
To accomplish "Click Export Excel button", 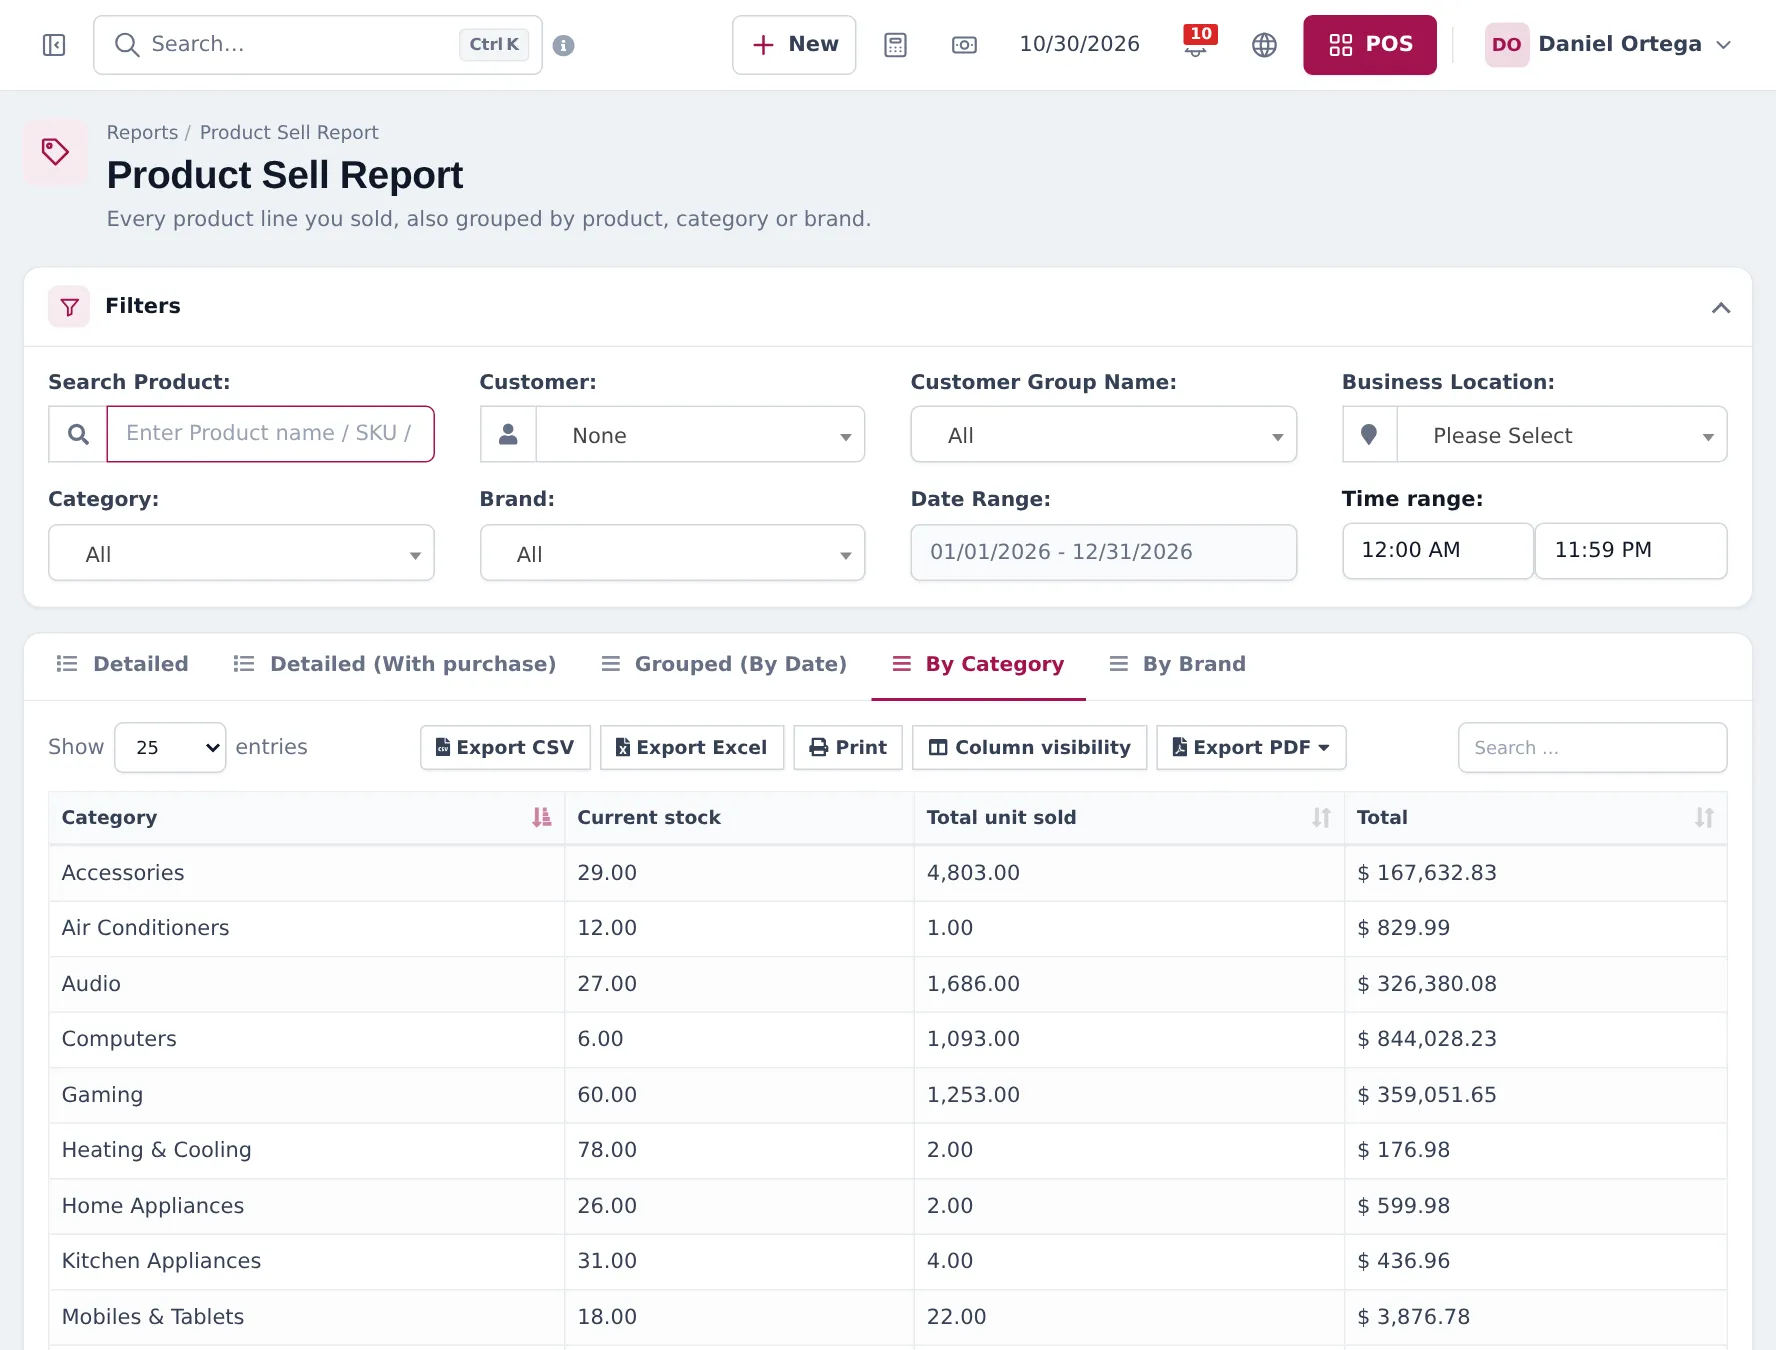I will tap(691, 747).
